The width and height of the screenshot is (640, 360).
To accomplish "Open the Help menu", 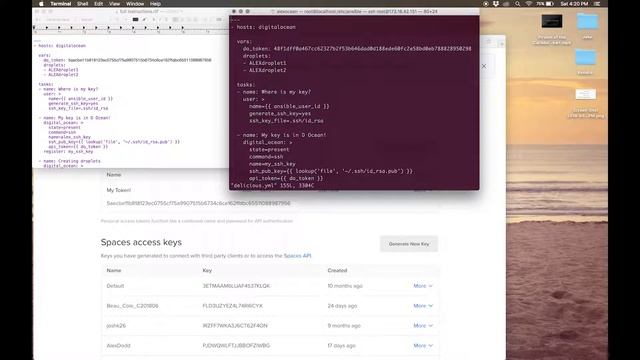I will (x=155, y=4).
